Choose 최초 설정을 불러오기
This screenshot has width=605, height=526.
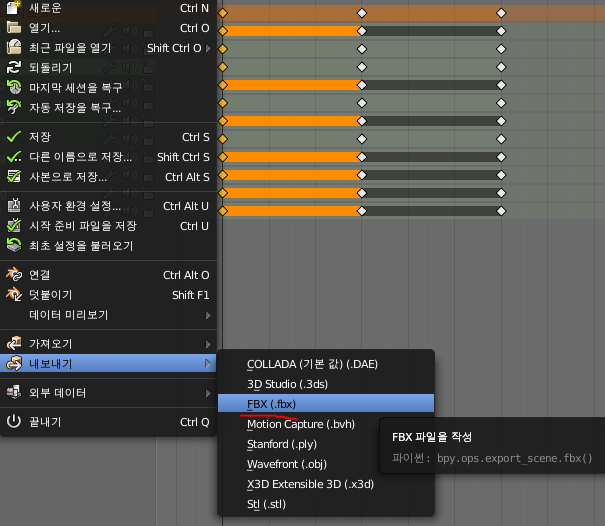tap(108, 245)
